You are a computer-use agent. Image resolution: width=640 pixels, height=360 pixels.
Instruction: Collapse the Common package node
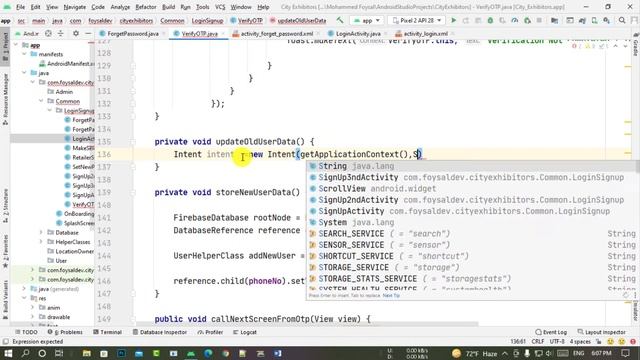(x=41, y=101)
